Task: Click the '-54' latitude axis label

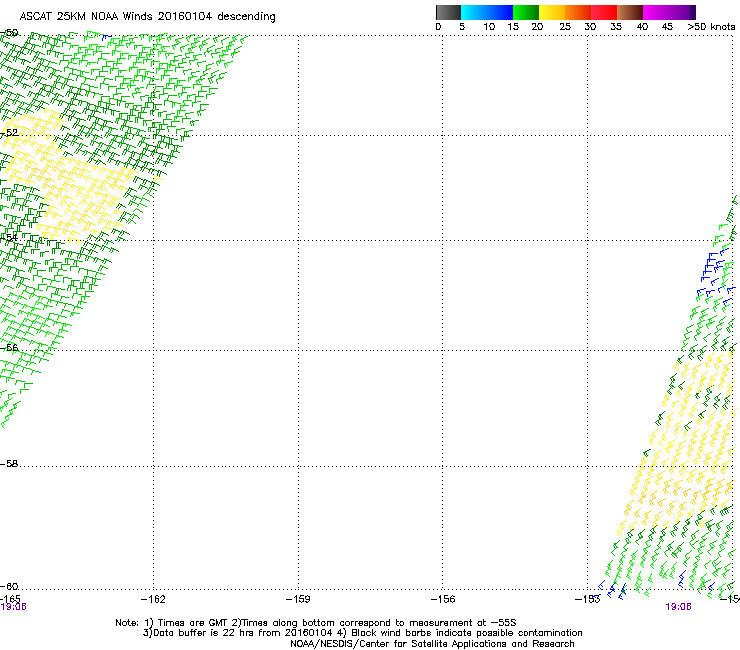Action: 9,238
